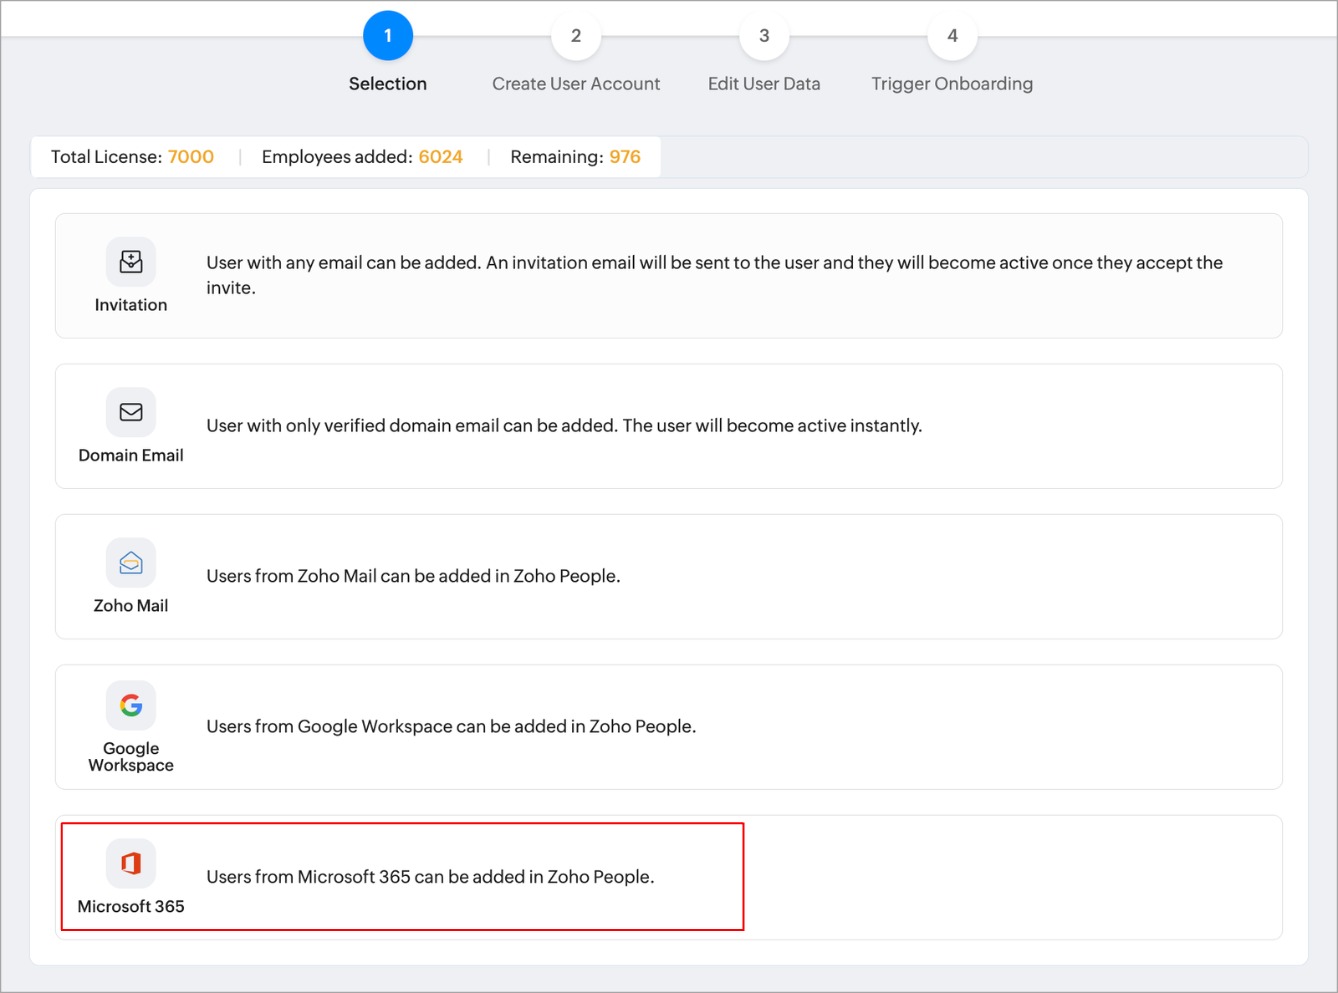
Task: Click the Google Workspace G logo
Action: pyautogui.click(x=131, y=705)
